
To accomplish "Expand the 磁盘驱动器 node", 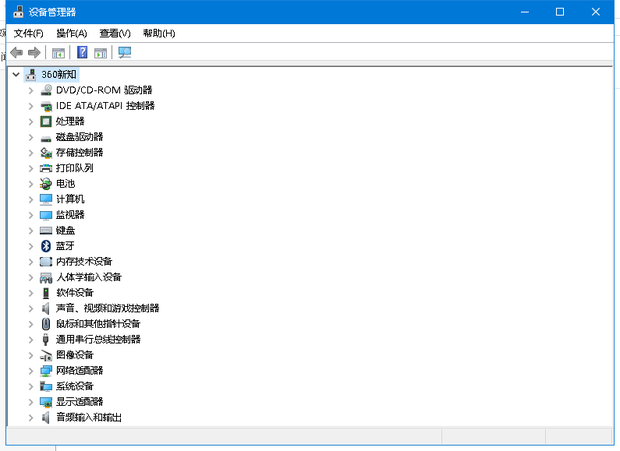I will 31,137.
